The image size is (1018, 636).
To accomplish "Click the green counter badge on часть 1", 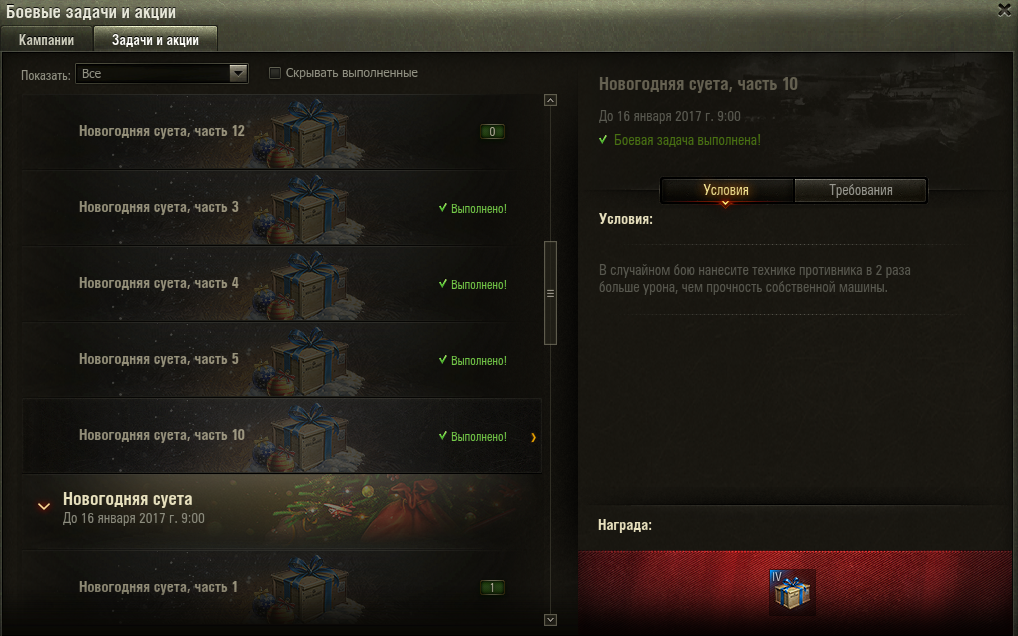I will 492,588.
